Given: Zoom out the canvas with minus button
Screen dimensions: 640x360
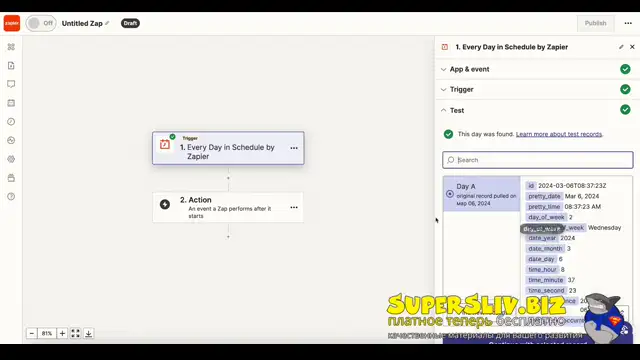Looking at the screenshot, I should click(x=31, y=333).
